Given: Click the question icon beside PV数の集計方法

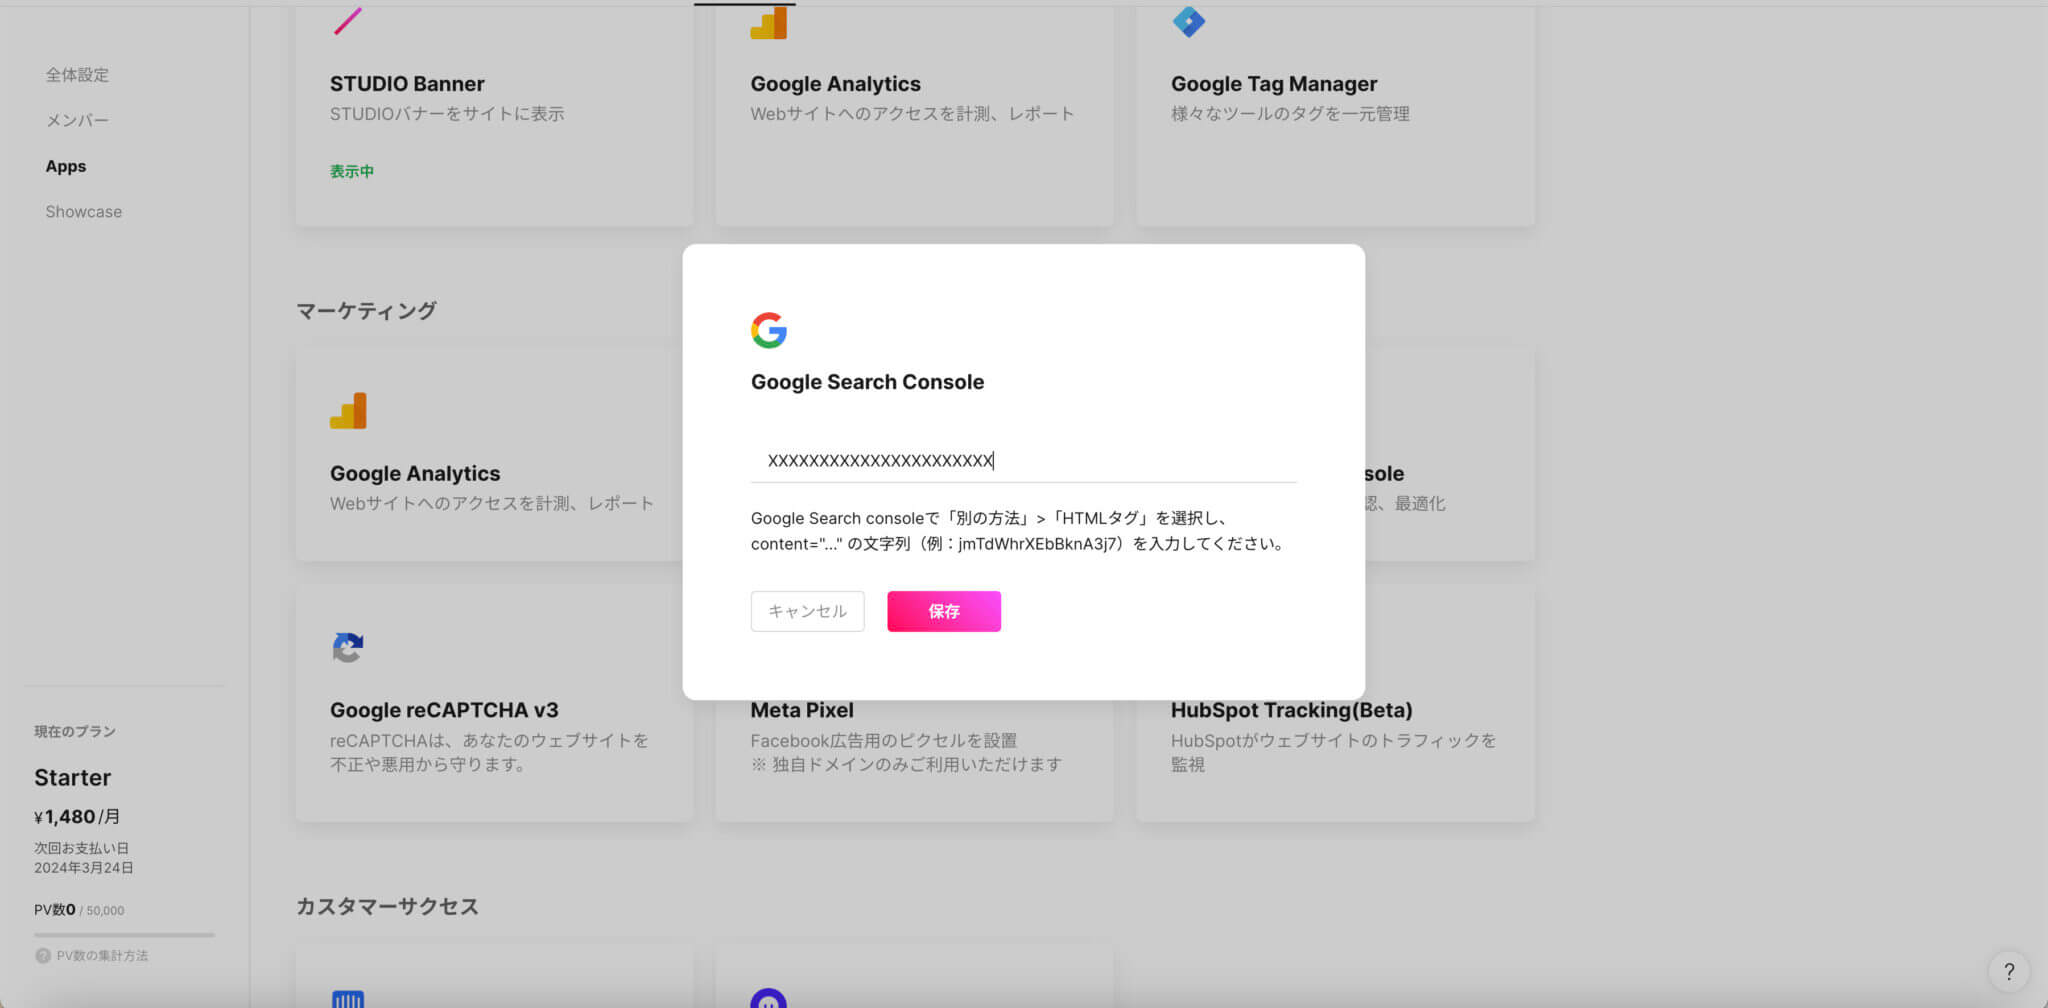Looking at the screenshot, I should (42, 955).
